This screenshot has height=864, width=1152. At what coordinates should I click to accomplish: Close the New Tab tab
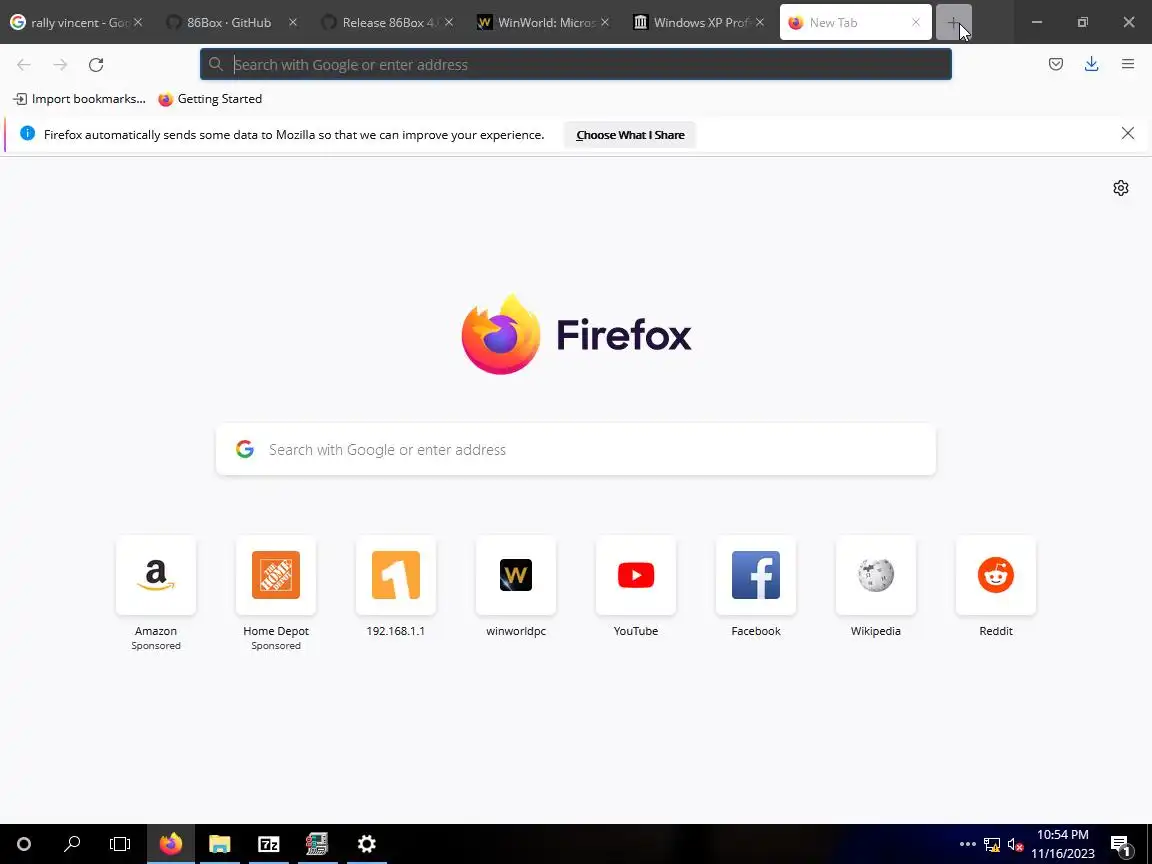[916, 23]
